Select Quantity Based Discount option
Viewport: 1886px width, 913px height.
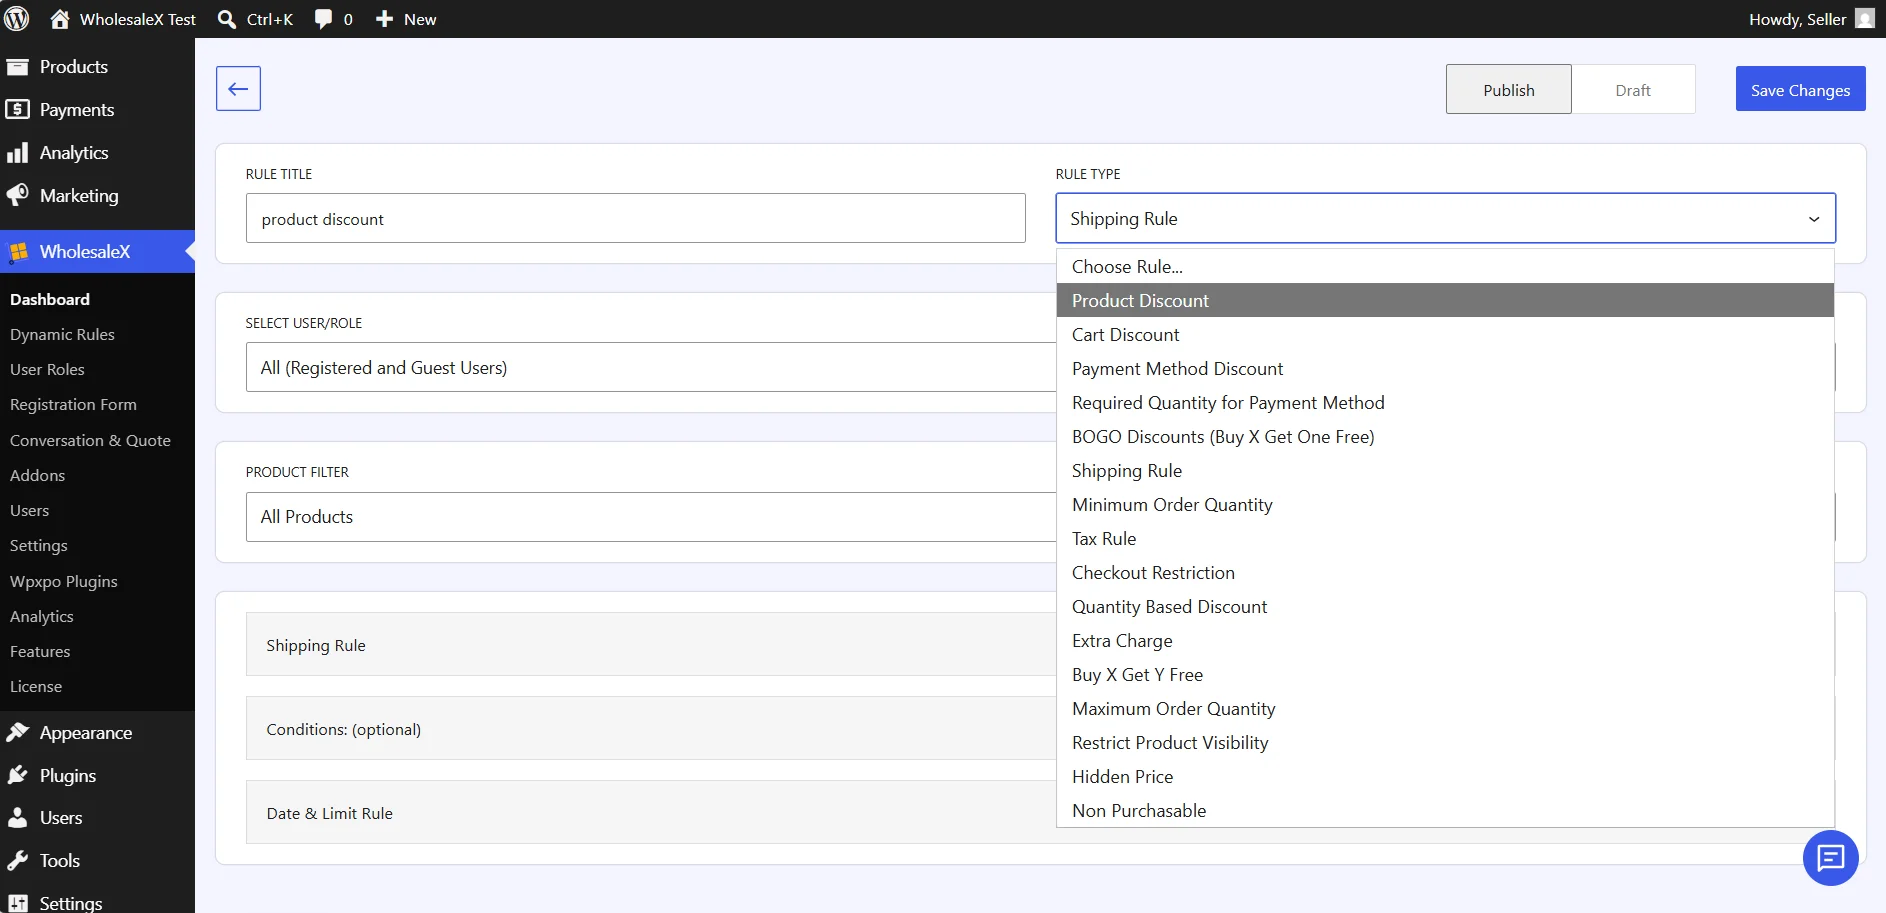pos(1445,607)
